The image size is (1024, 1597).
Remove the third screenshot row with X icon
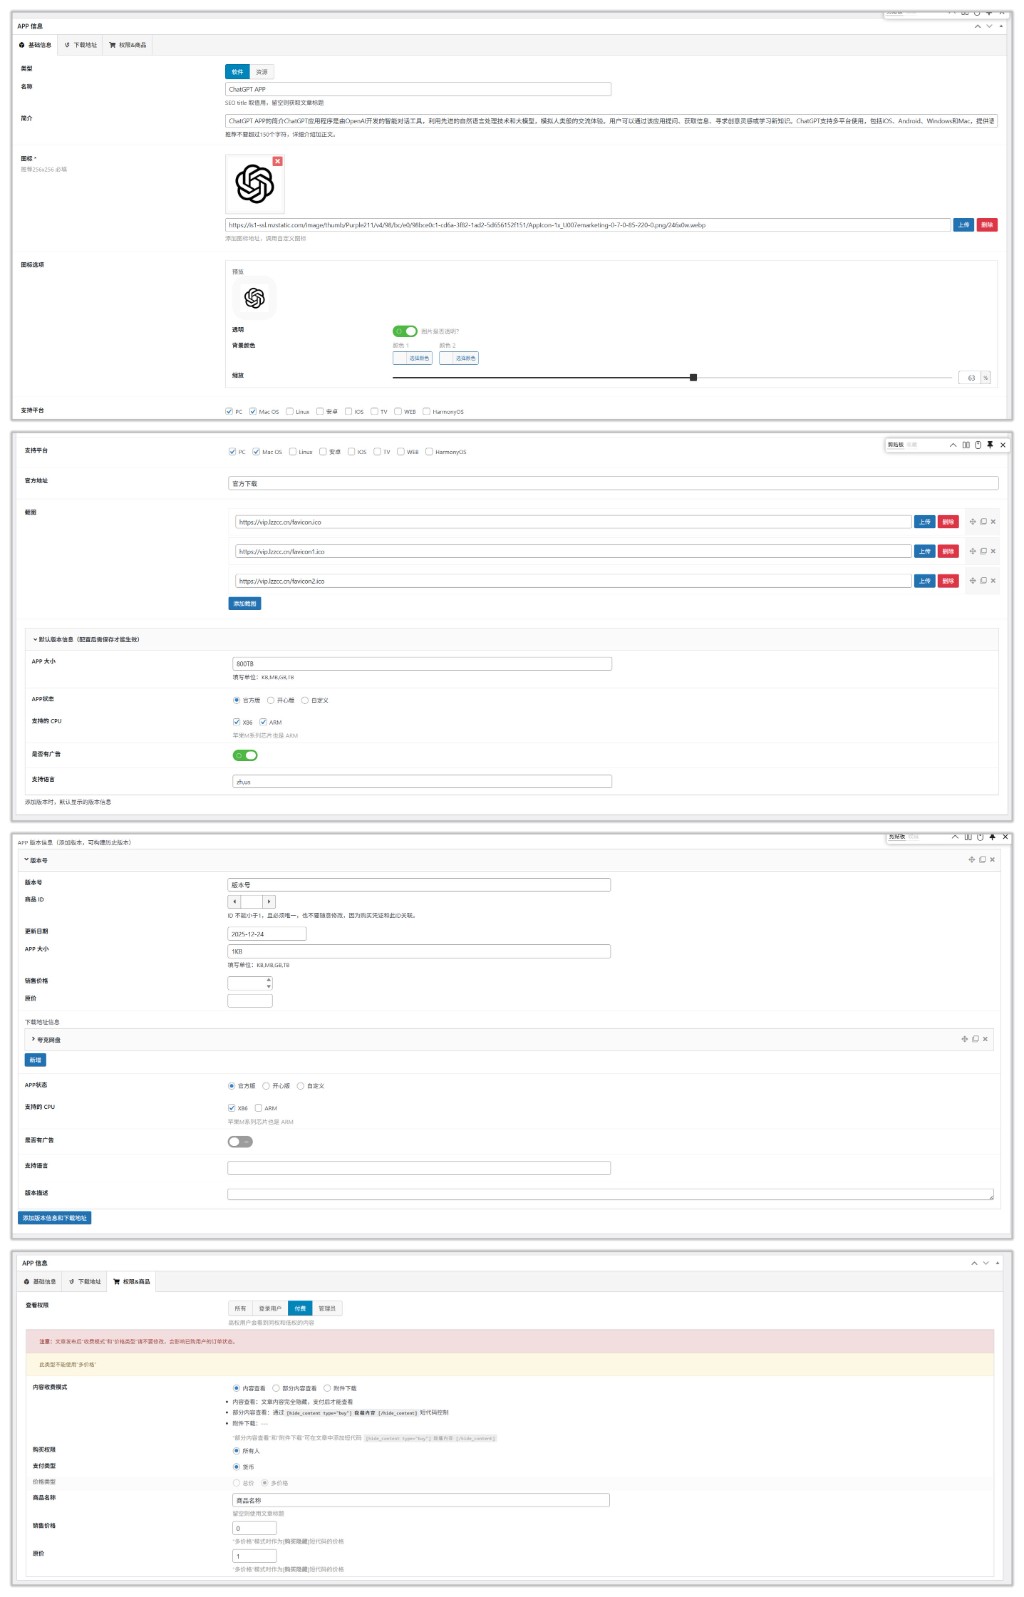coord(993,581)
